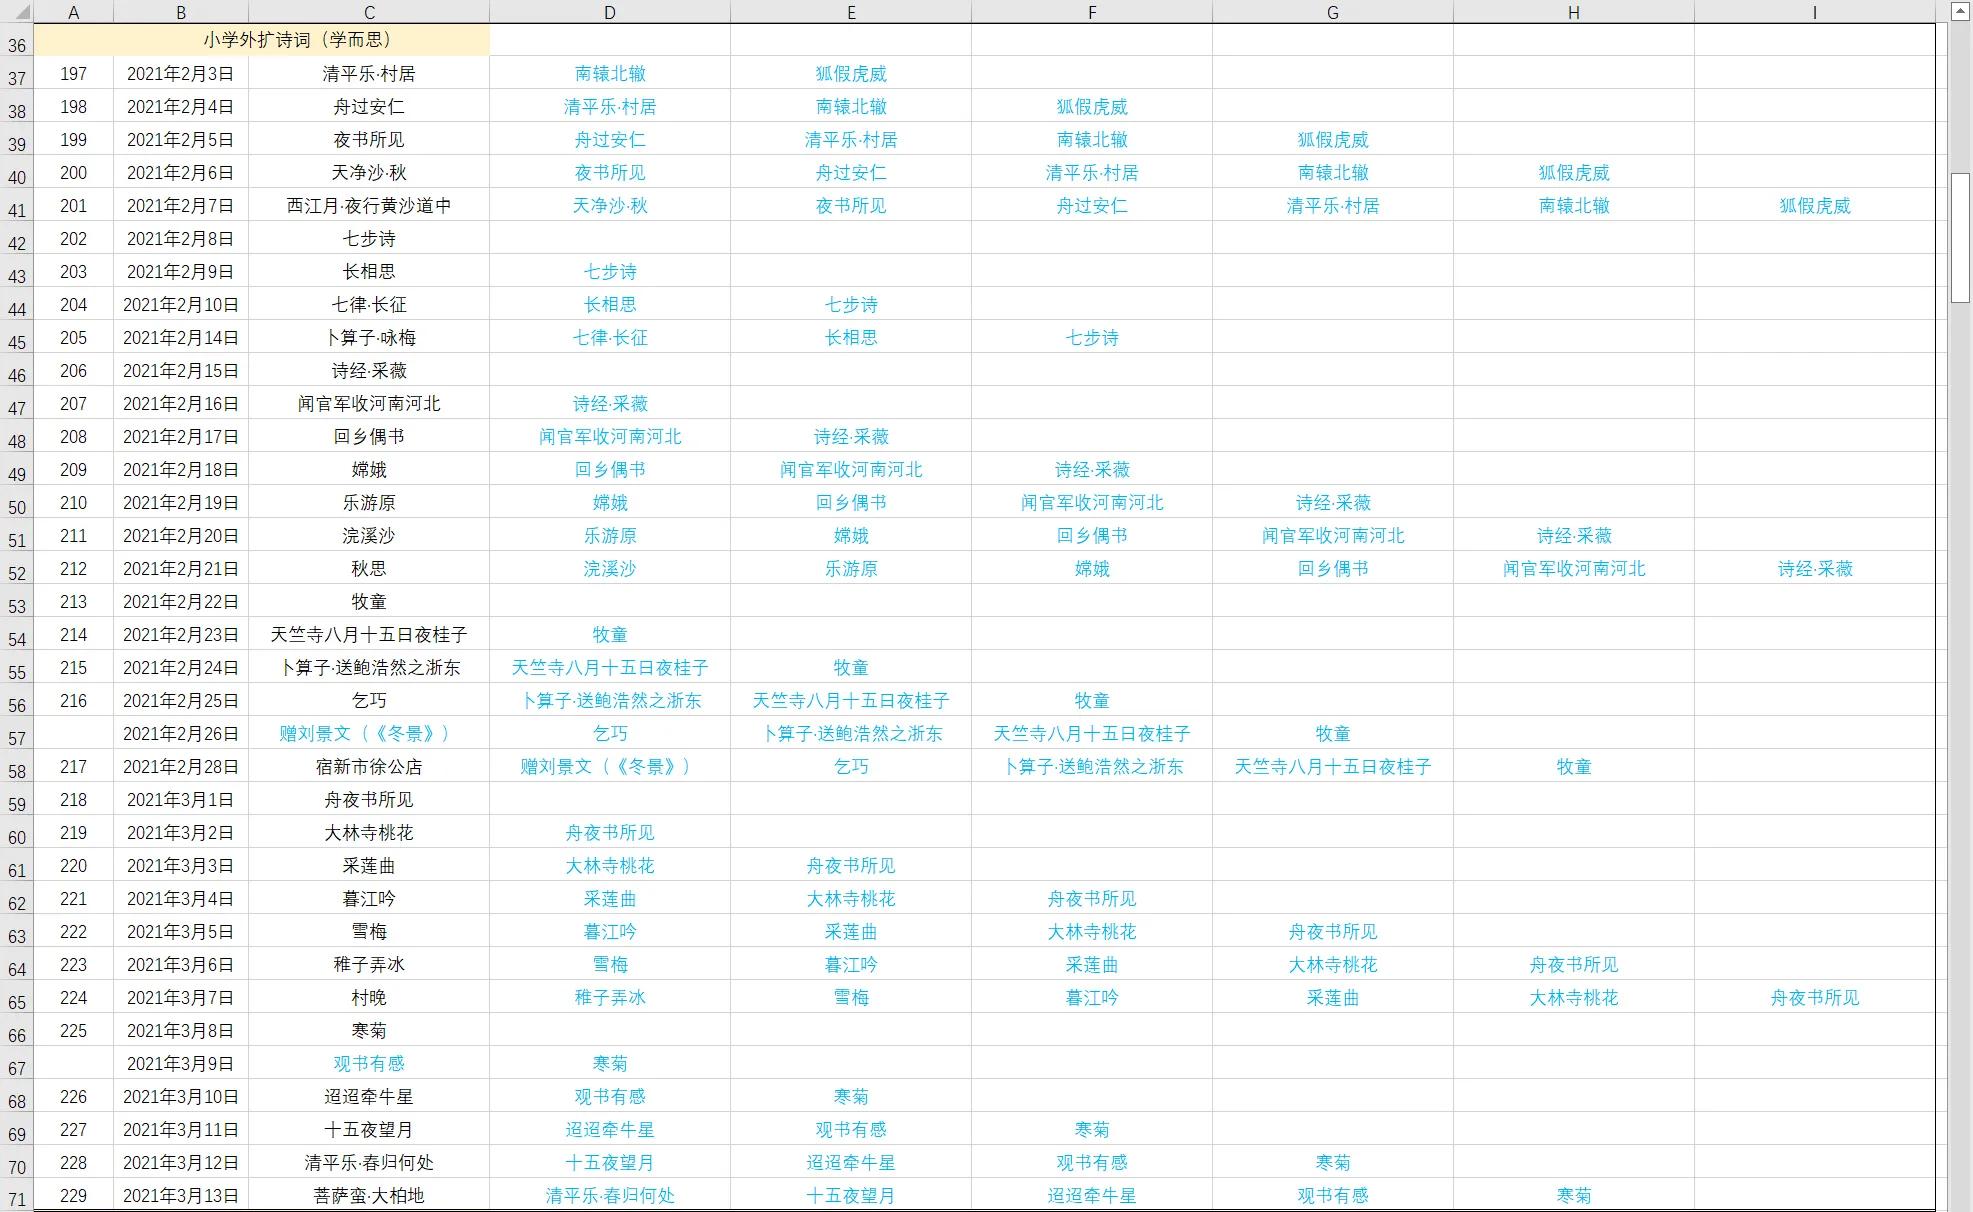This screenshot has width=1973, height=1212.
Task: Select column D header
Action: [610, 12]
